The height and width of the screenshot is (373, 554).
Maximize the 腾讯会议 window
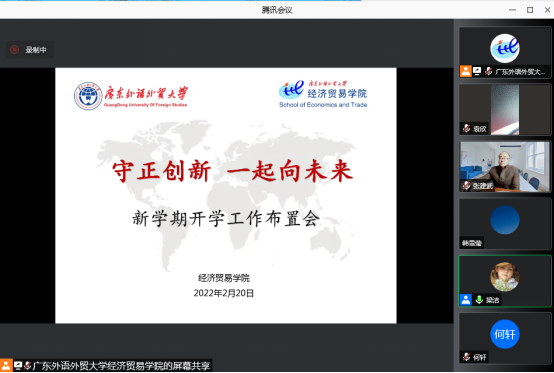click(x=530, y=10)
